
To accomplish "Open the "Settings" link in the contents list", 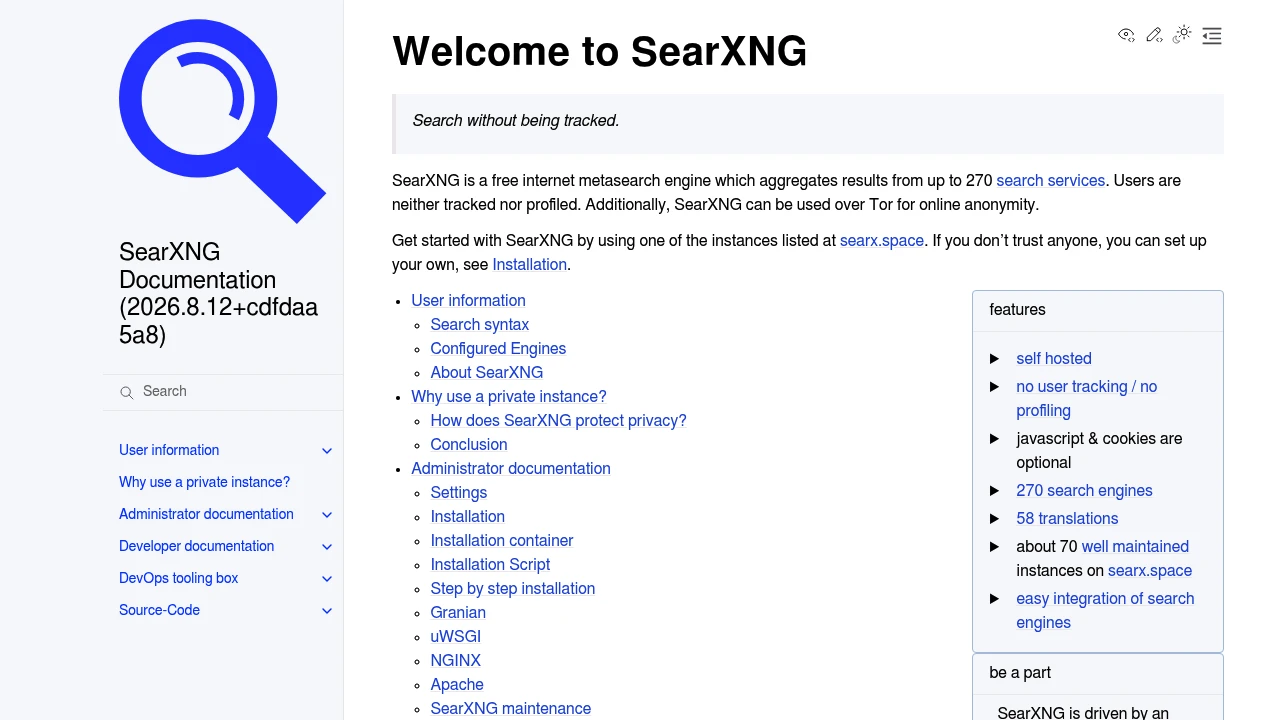I will pos(458,493).
